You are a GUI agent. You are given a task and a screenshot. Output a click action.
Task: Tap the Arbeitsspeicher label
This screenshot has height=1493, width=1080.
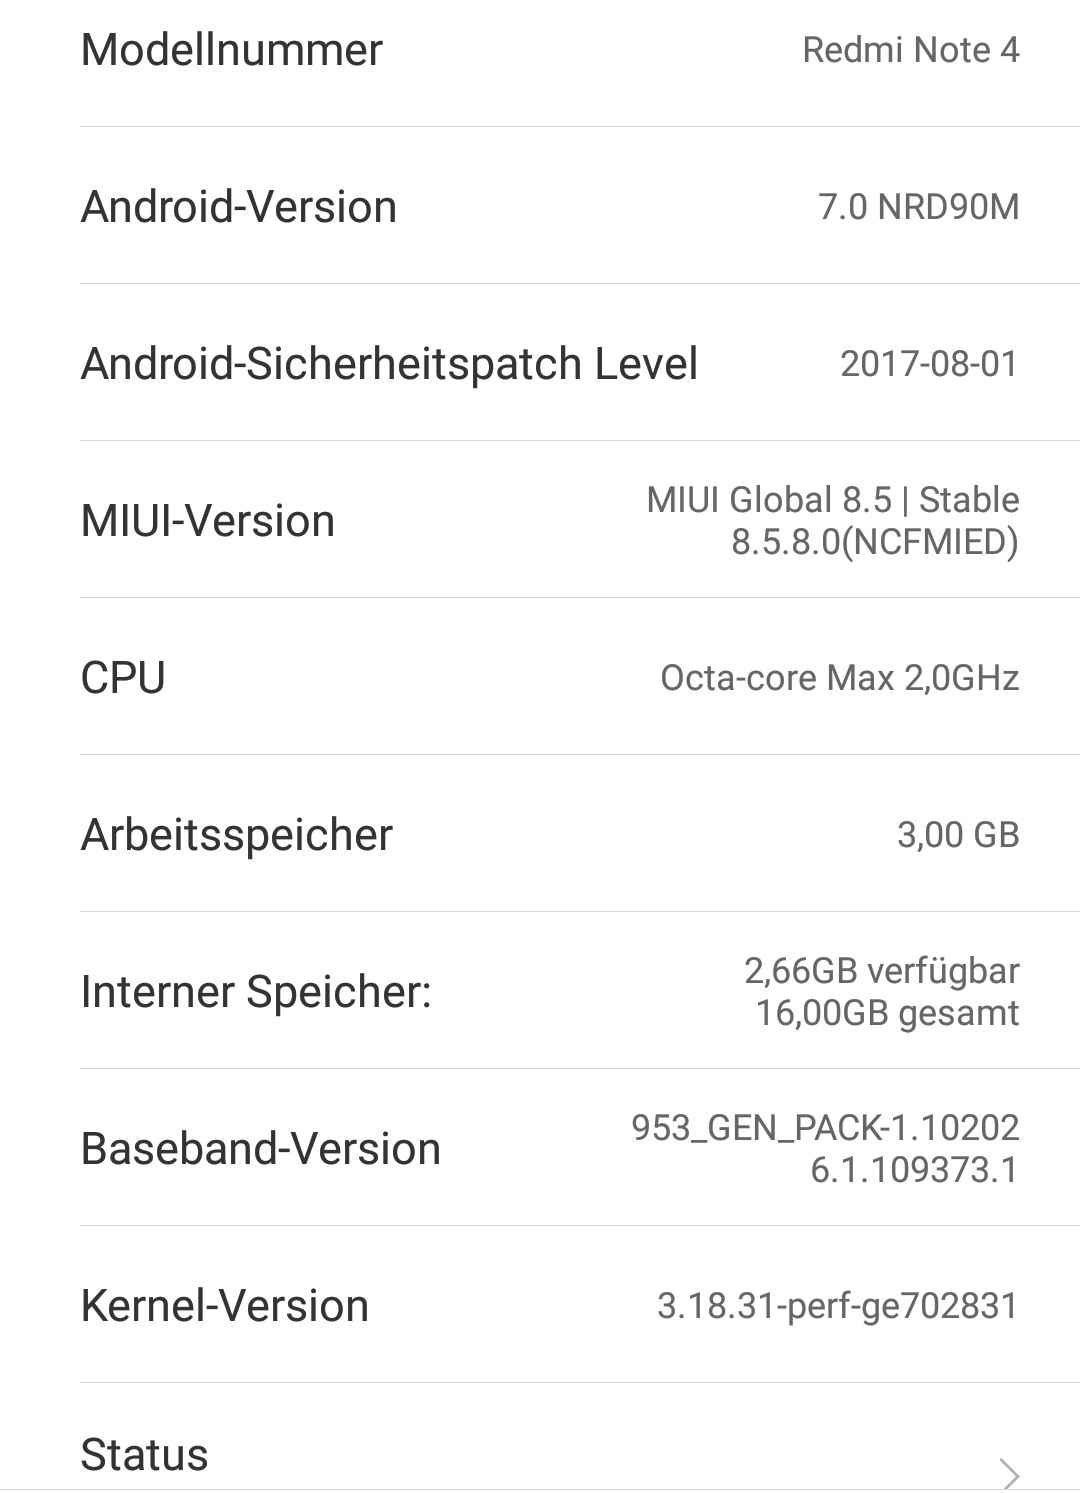tap(237, 835)
